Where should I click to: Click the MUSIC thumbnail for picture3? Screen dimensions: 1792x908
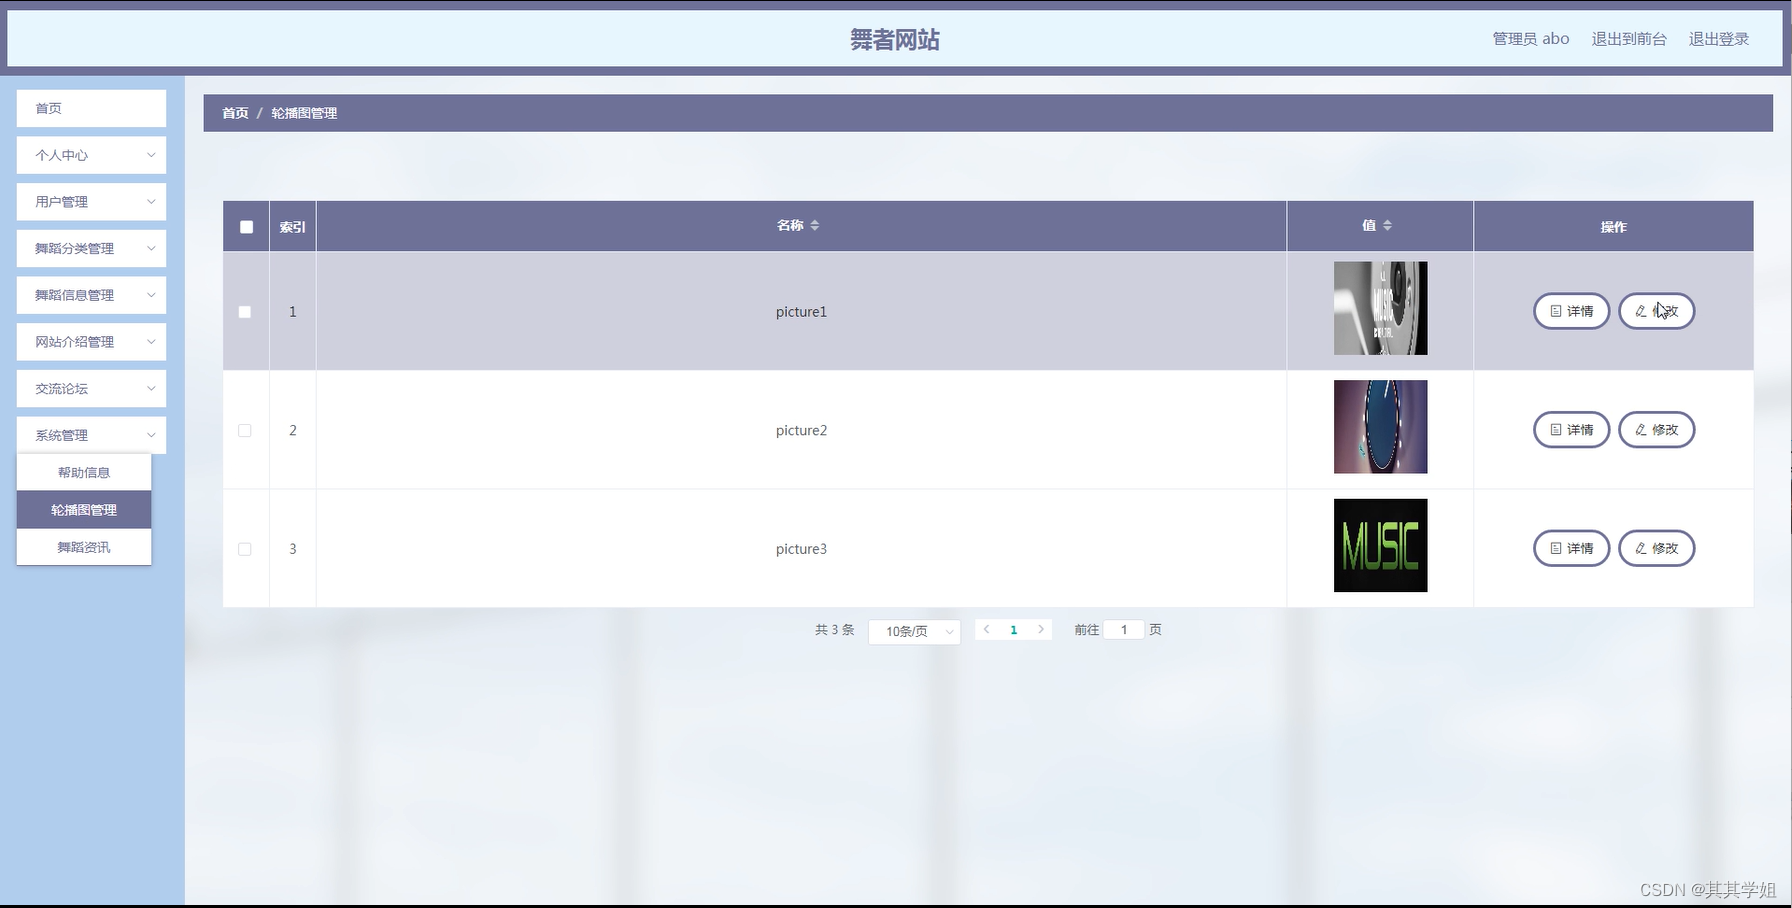pyautogui.click(x=1380, y=545)
